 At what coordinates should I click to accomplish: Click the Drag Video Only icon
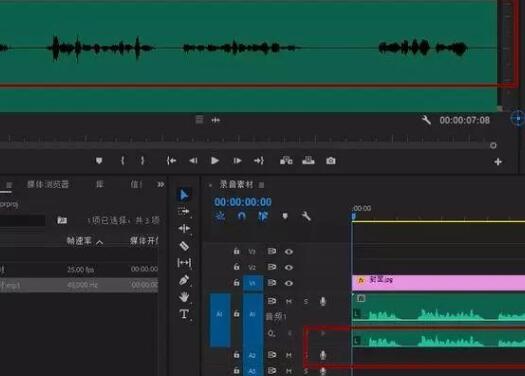[199, 120]
